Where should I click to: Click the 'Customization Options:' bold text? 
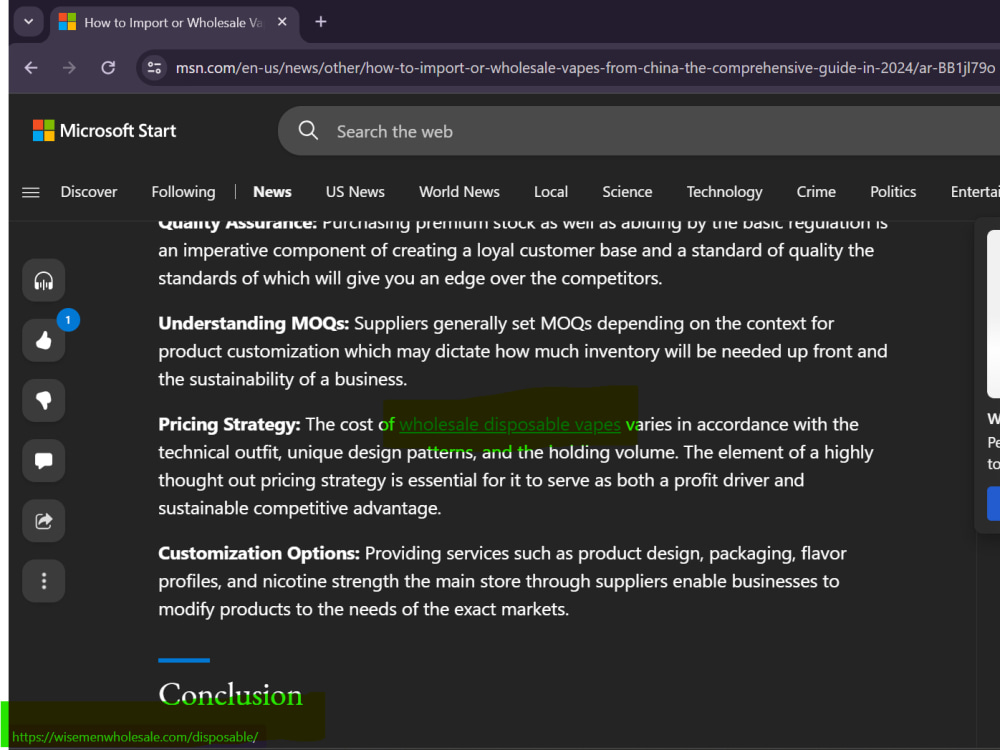pyautogui.click(x=259, y=553)
